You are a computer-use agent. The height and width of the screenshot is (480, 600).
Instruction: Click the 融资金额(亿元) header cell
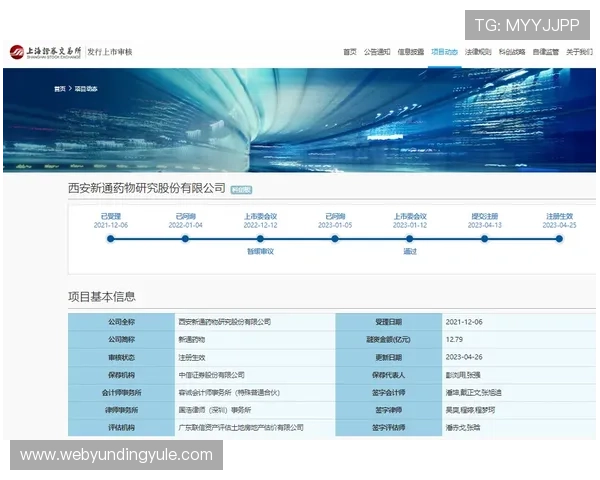(388, 340)
